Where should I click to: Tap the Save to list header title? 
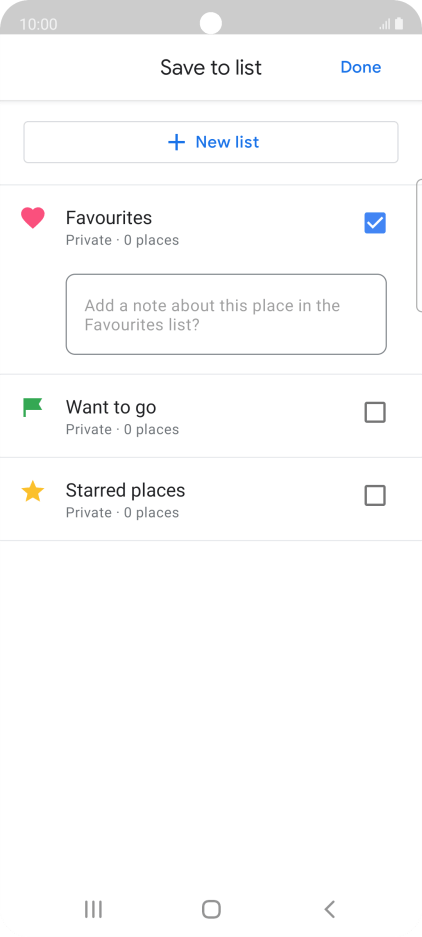(x=211, y=68)
